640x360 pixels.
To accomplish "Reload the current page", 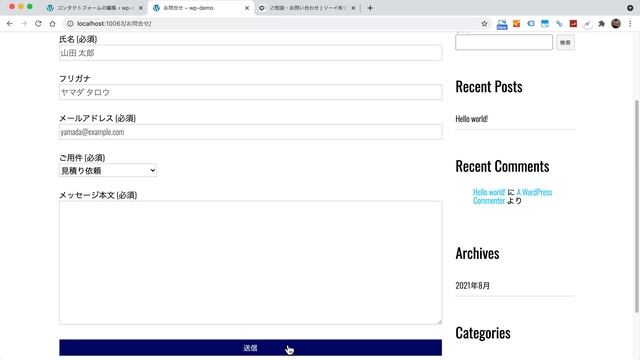I will [x=38, y=24].
